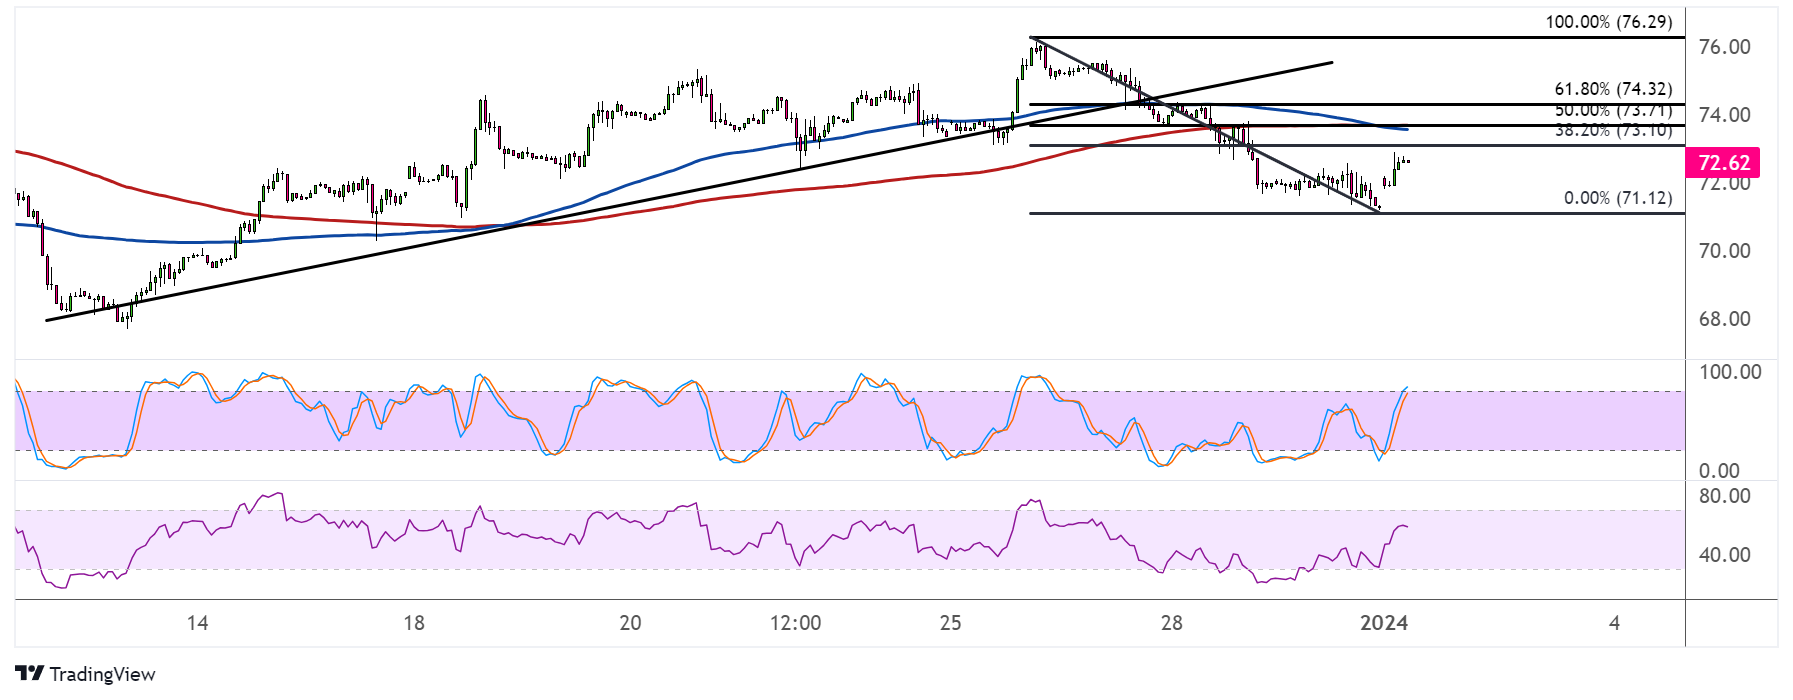The width and height of the screenshot is (1793, 700).
Task: Click the 68.00 price axis label
Action: [x=1724, y=319]
